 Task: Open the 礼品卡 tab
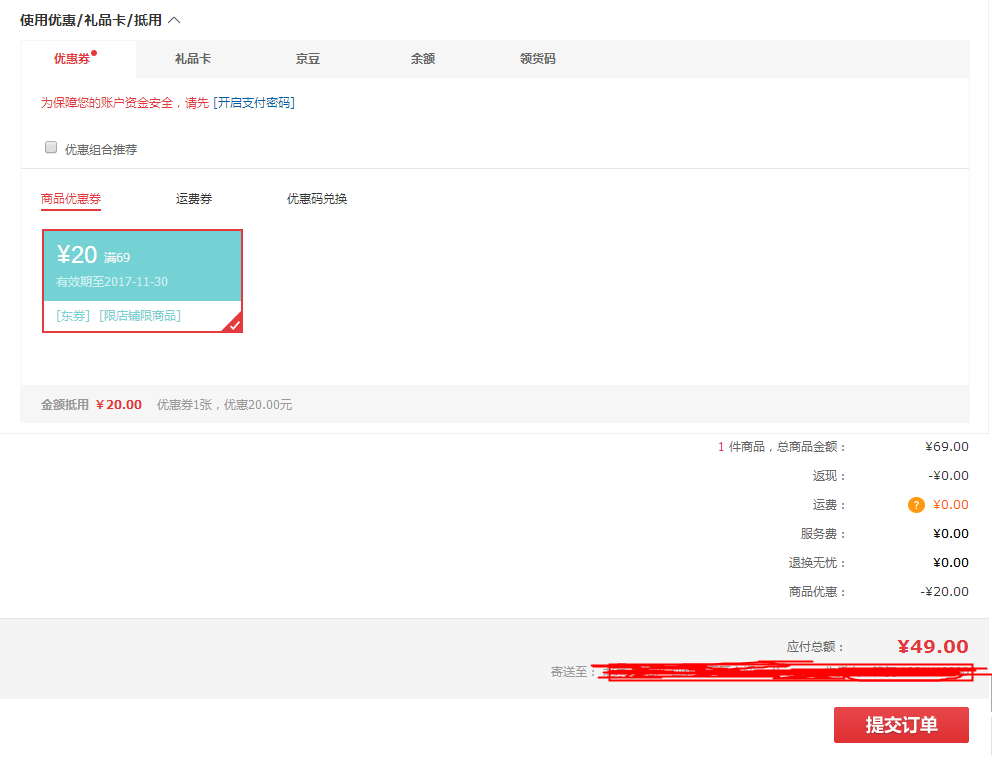(x=192, y=59)
